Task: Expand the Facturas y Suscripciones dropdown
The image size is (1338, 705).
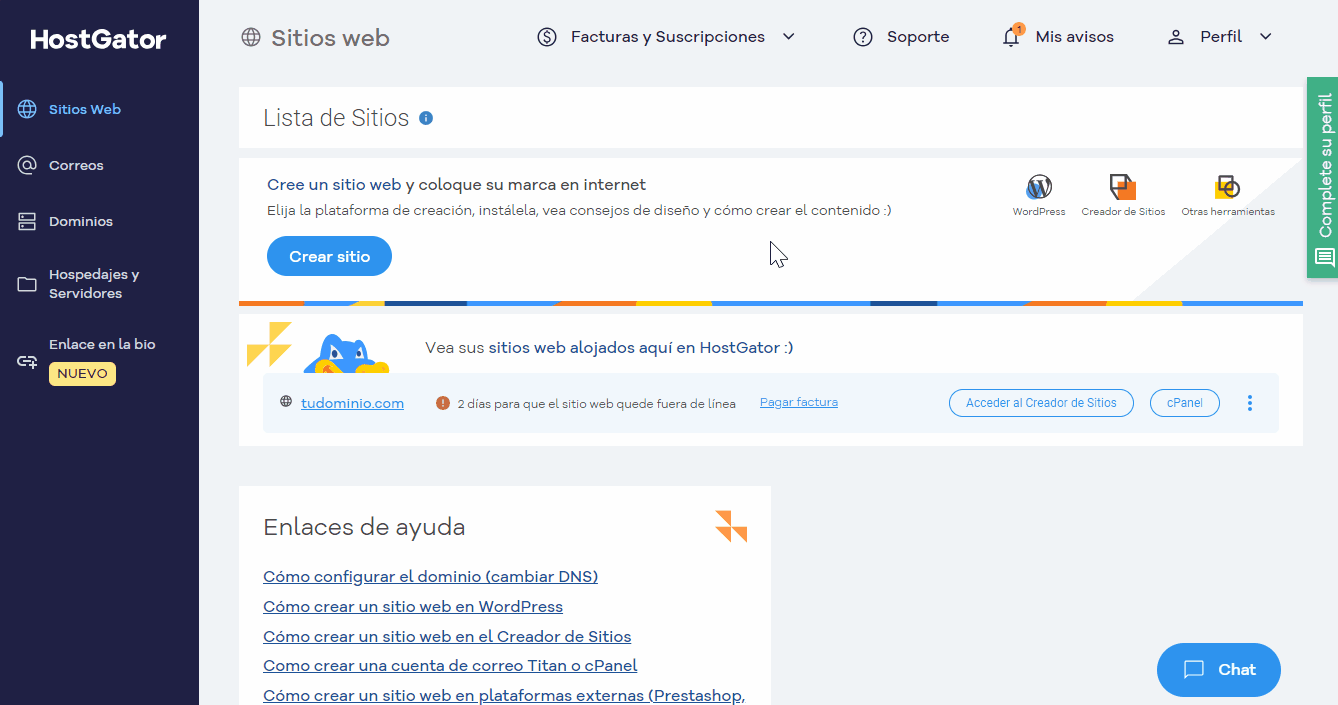Action: click(788, 37)
